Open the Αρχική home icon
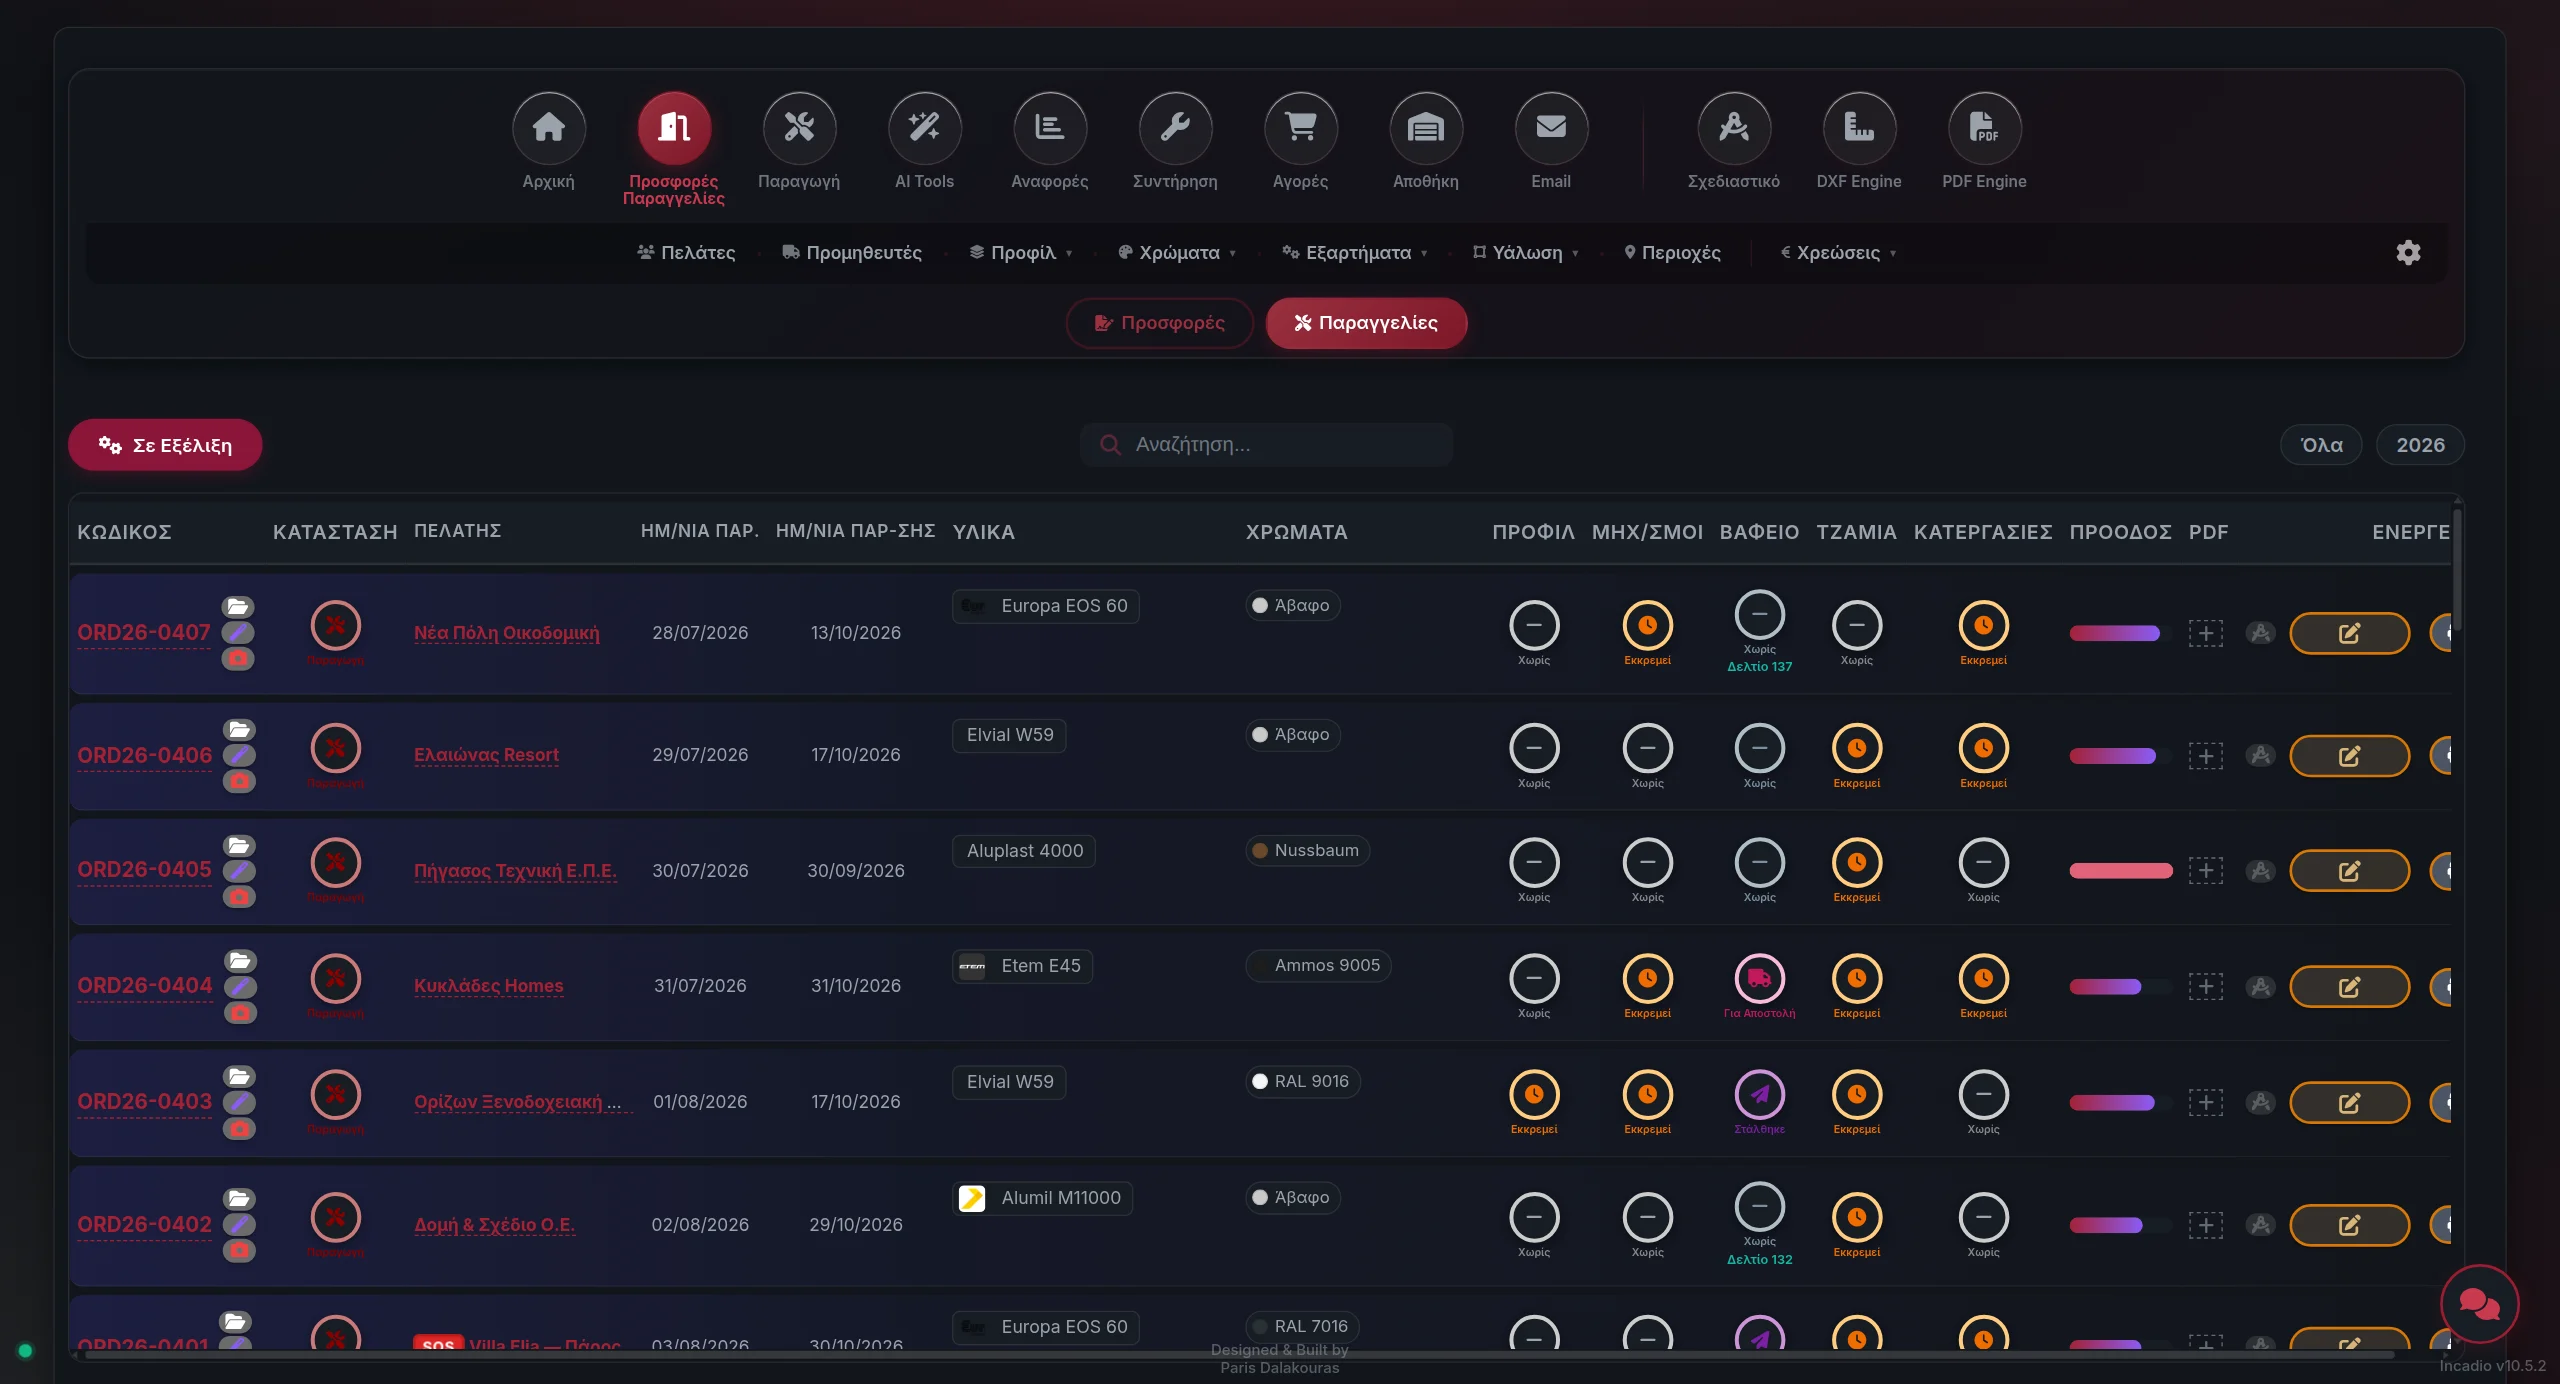The height and width of the screenshot is (1384, 2560). (x=549, y=128)
